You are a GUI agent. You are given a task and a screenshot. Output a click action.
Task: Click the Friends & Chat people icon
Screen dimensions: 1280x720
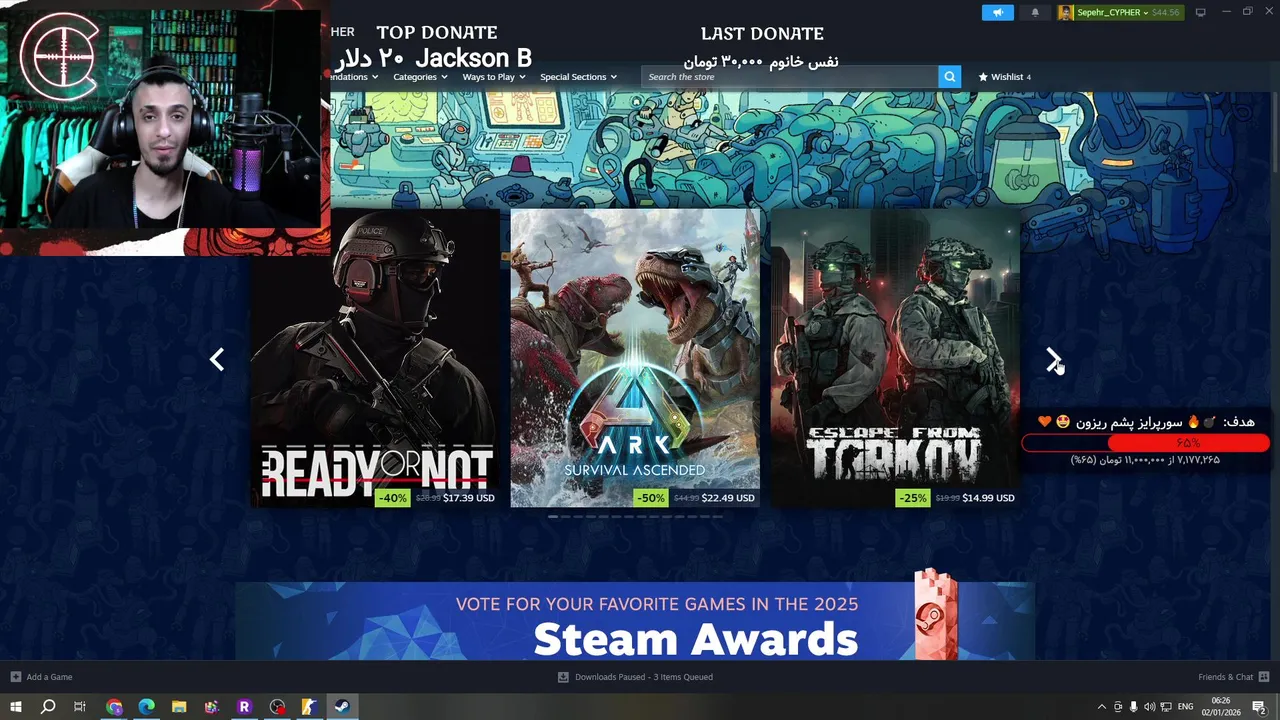tap(1264, 677)
